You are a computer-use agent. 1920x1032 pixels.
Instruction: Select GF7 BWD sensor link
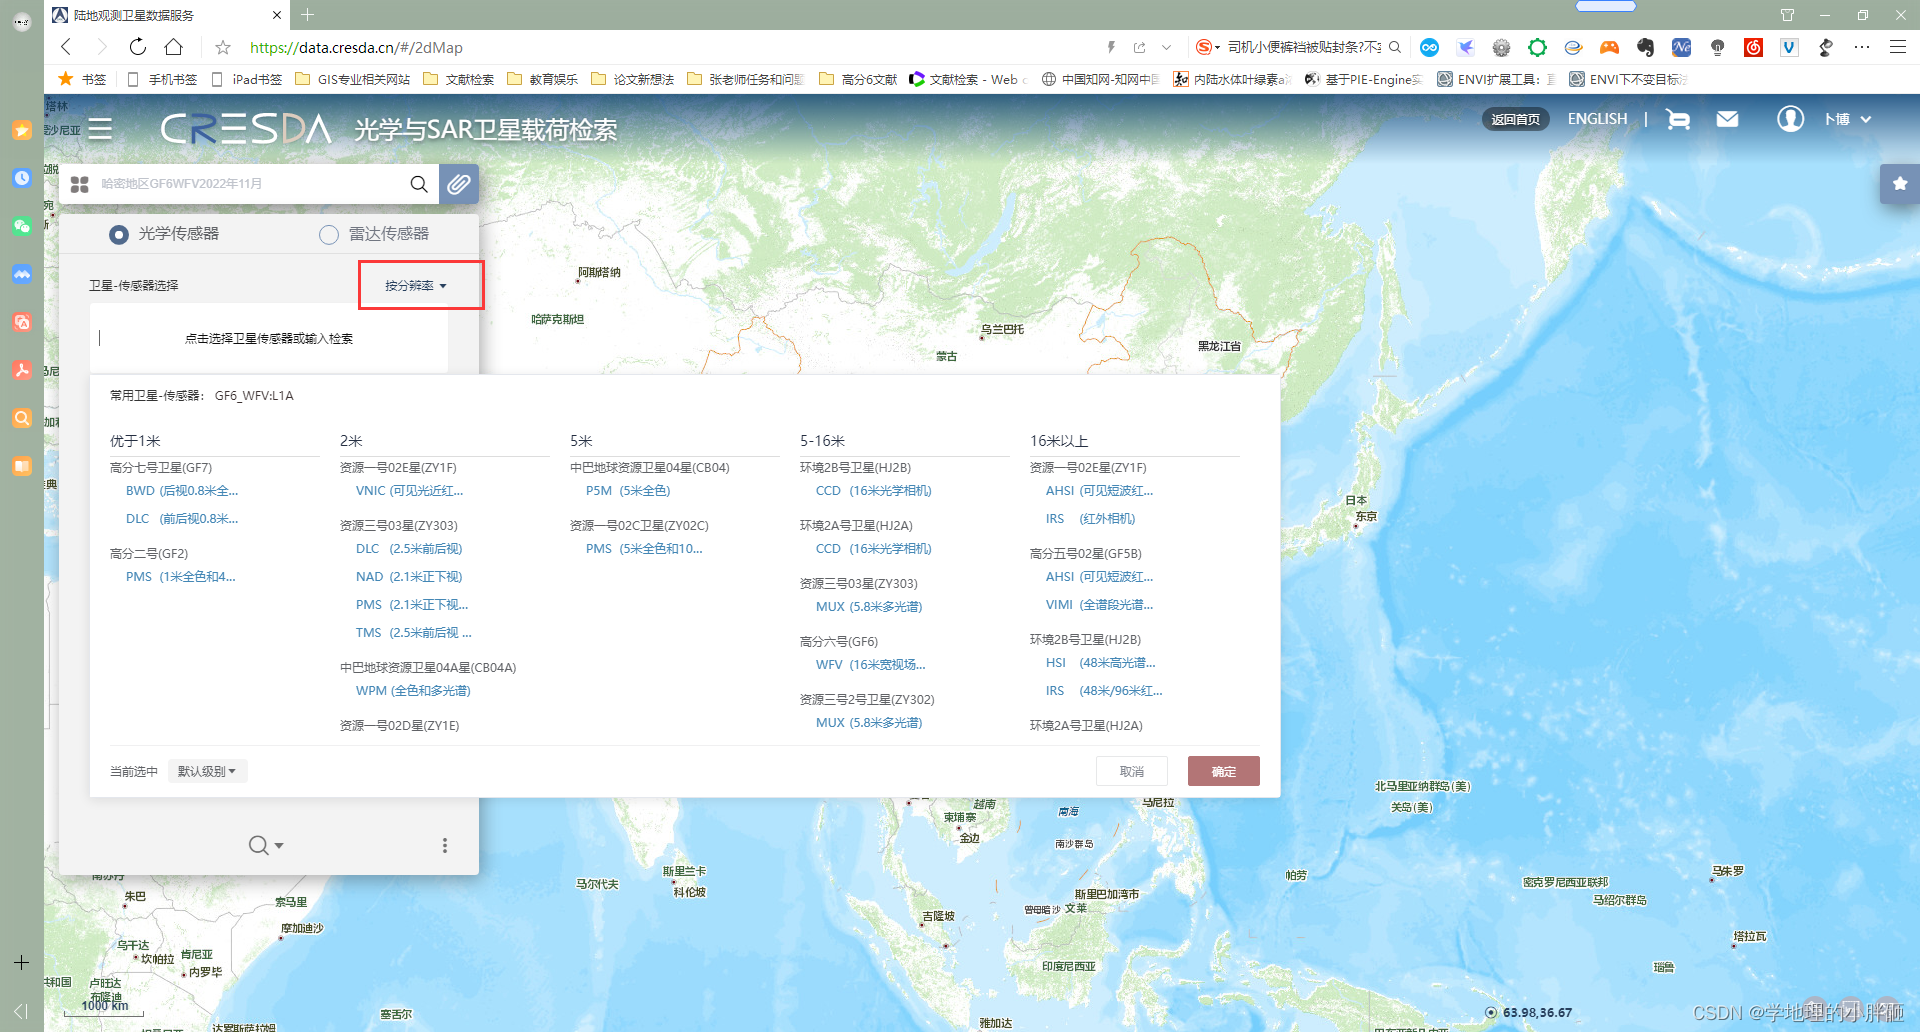click(x=182, y=491)
